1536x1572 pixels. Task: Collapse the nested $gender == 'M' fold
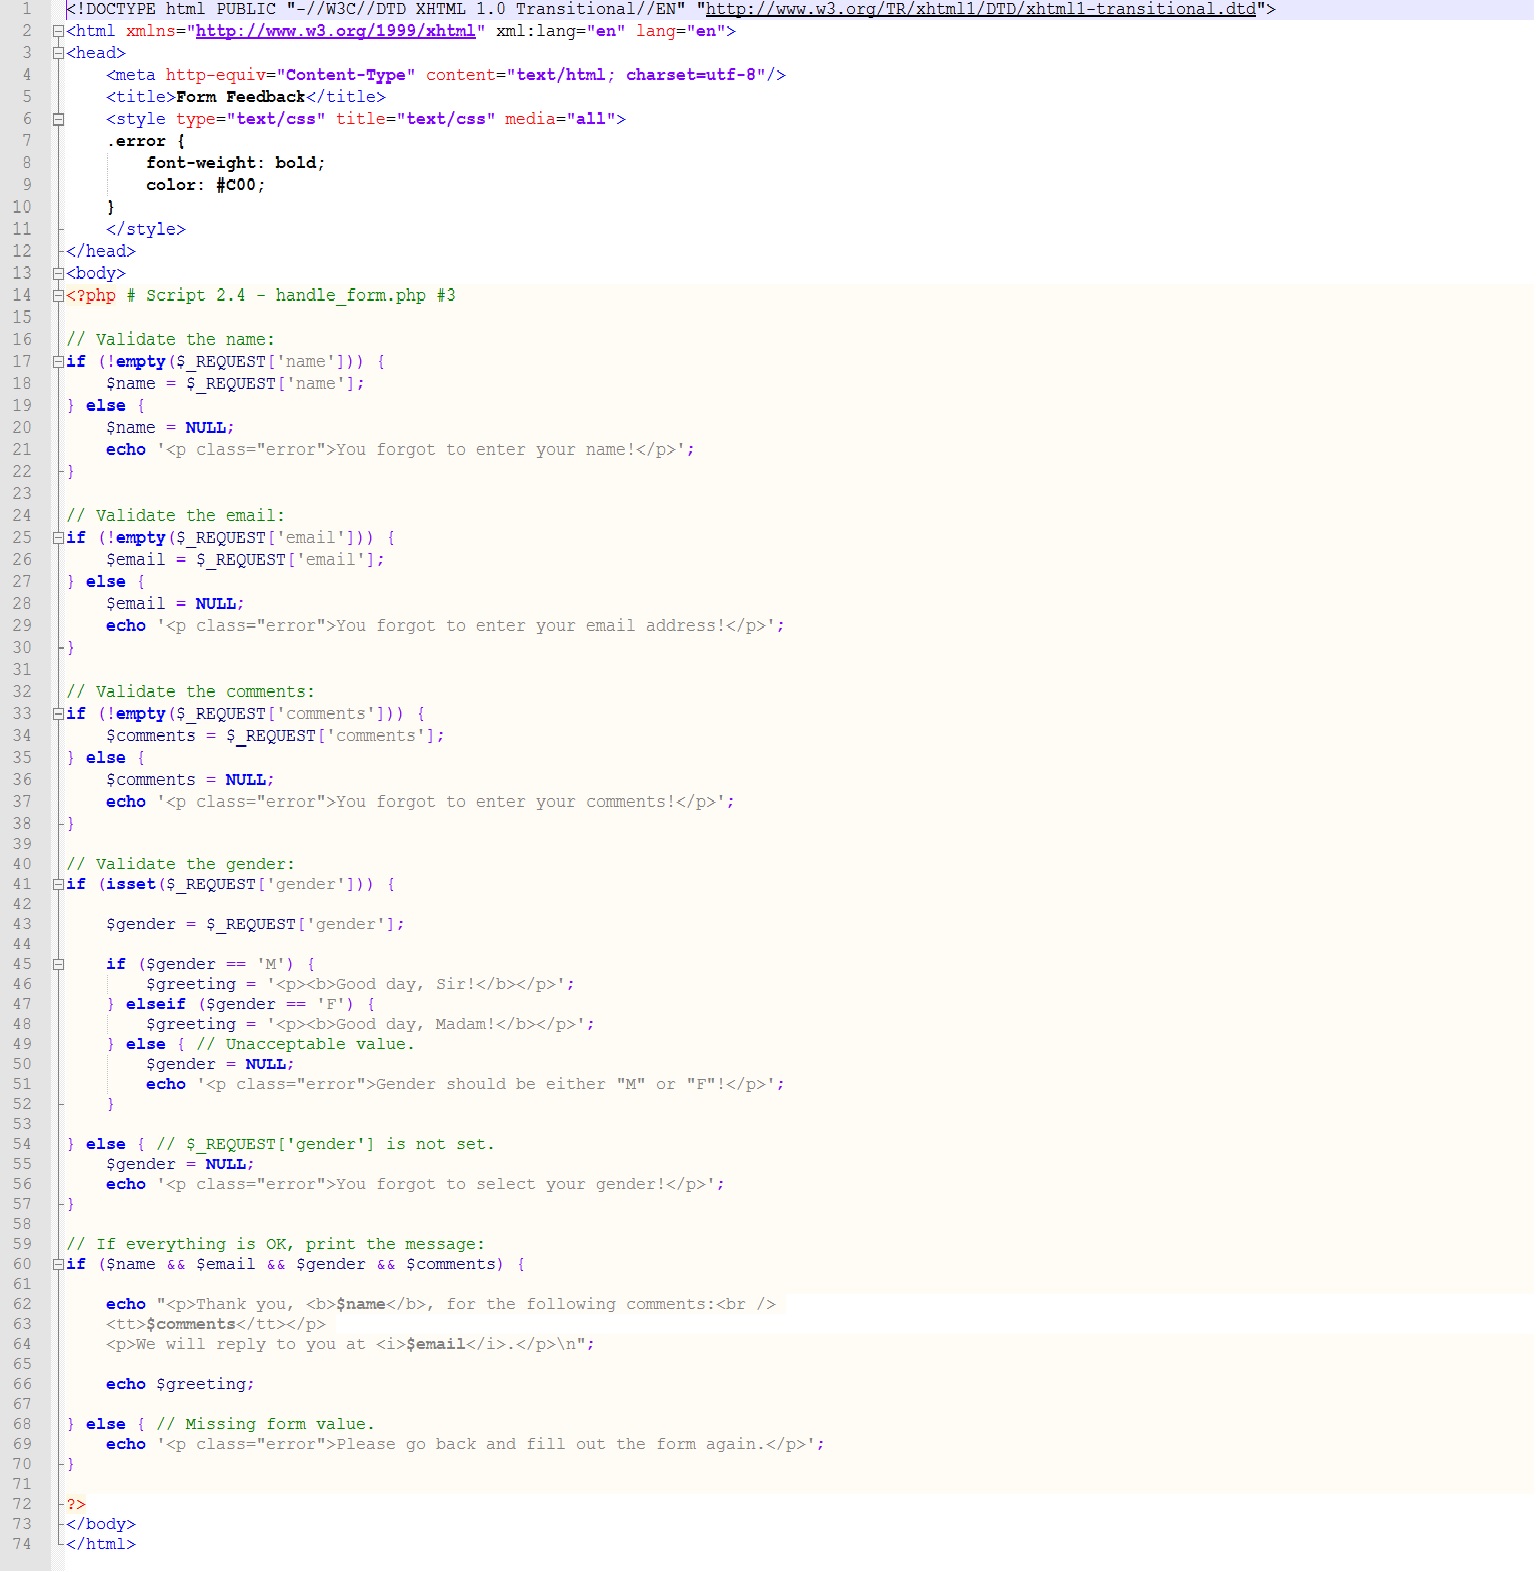click(58, 964)
